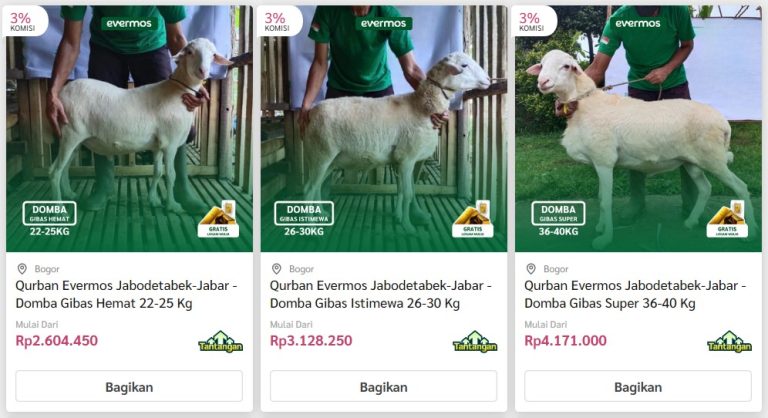Open the Domba Gibas Super 36-40KG sheep photo

638,128
